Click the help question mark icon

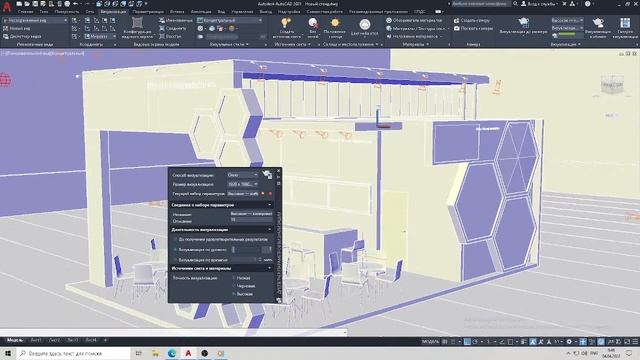(x=587, y=4)
